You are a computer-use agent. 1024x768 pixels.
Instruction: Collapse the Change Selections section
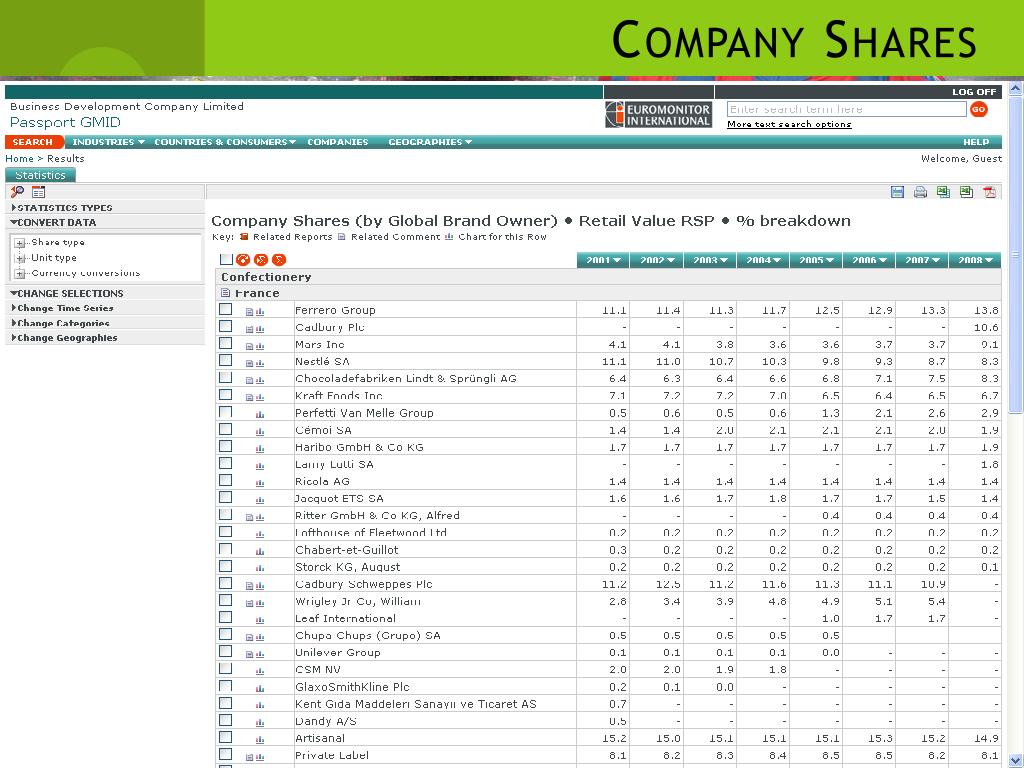point(67,293)
